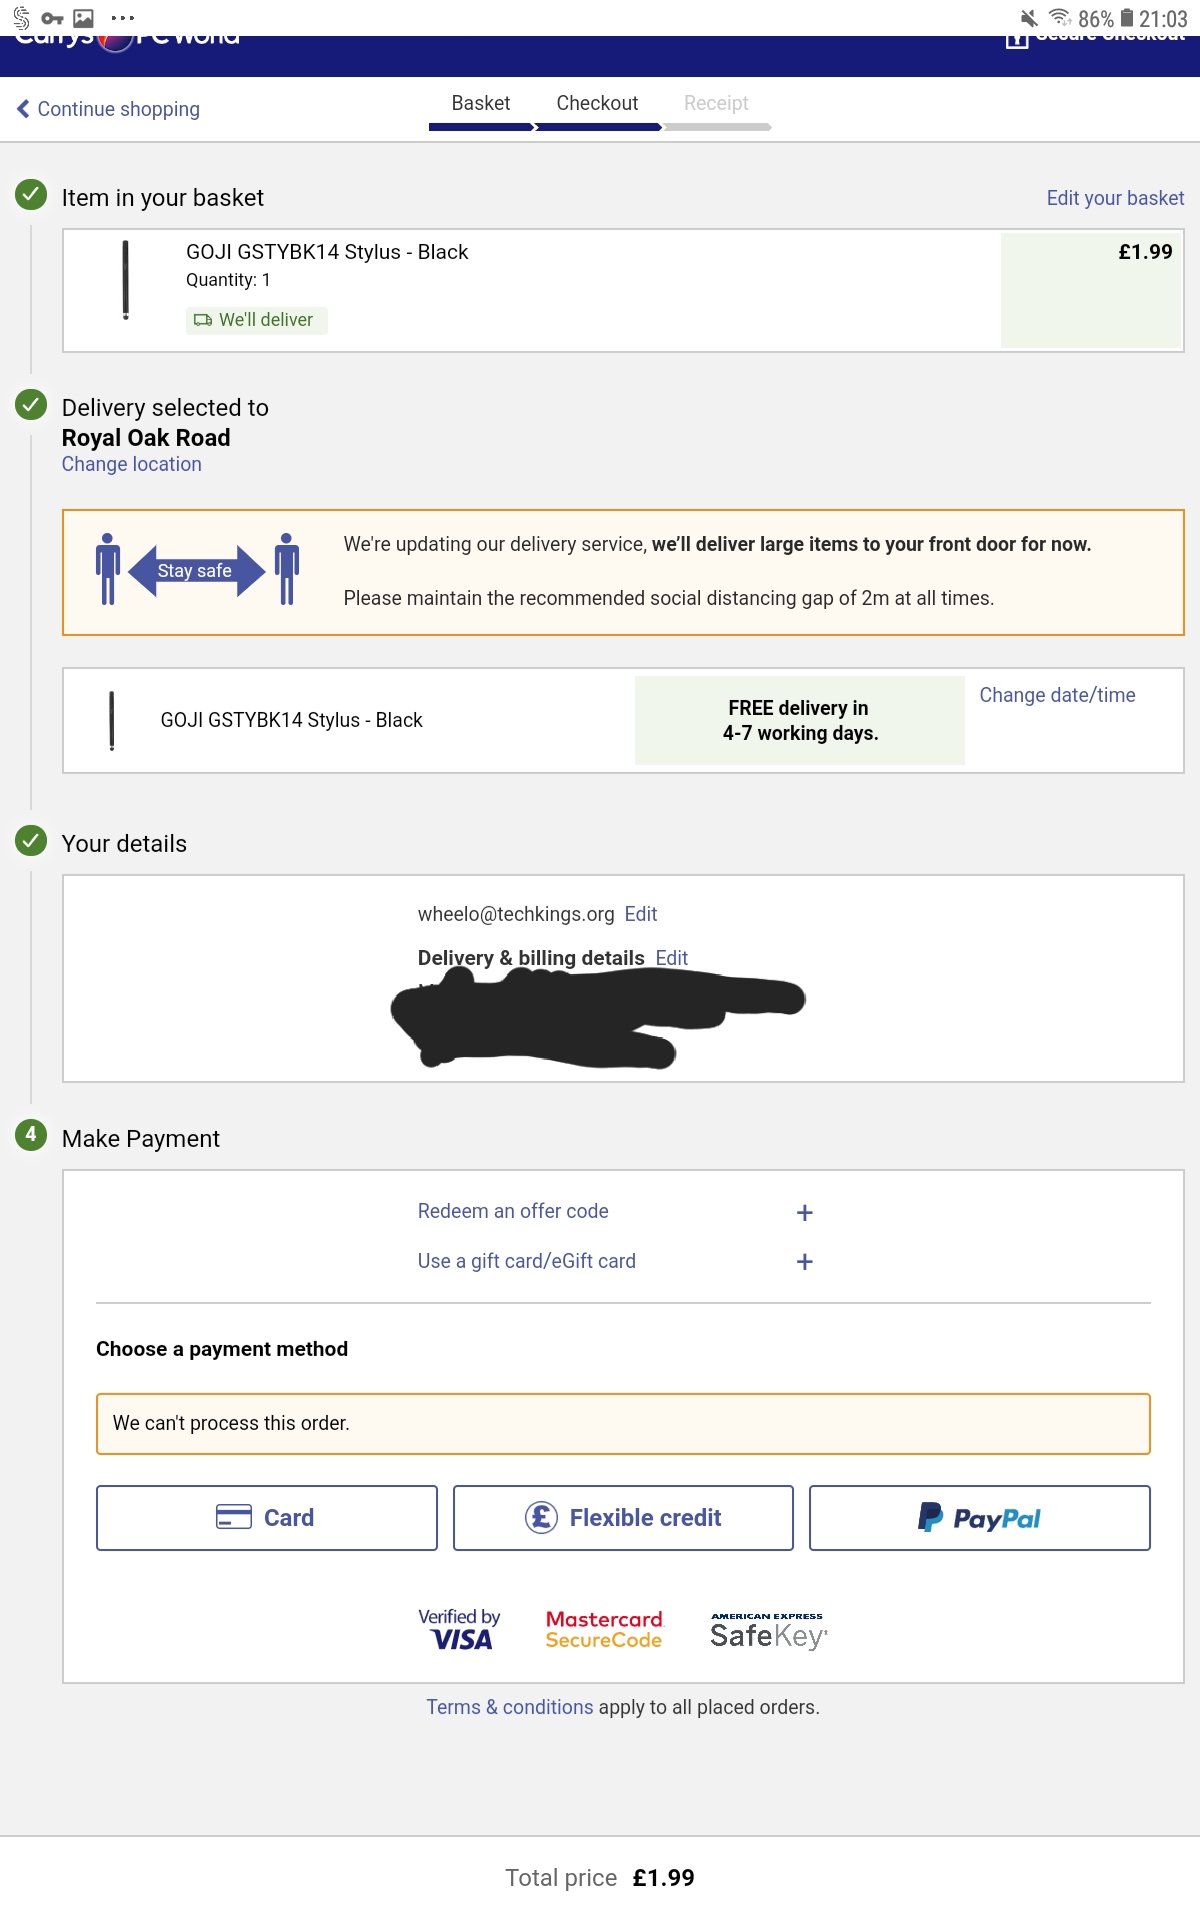Click the Stay safe distancing icon
The image size is (1200, 1920).
(197, 570)
